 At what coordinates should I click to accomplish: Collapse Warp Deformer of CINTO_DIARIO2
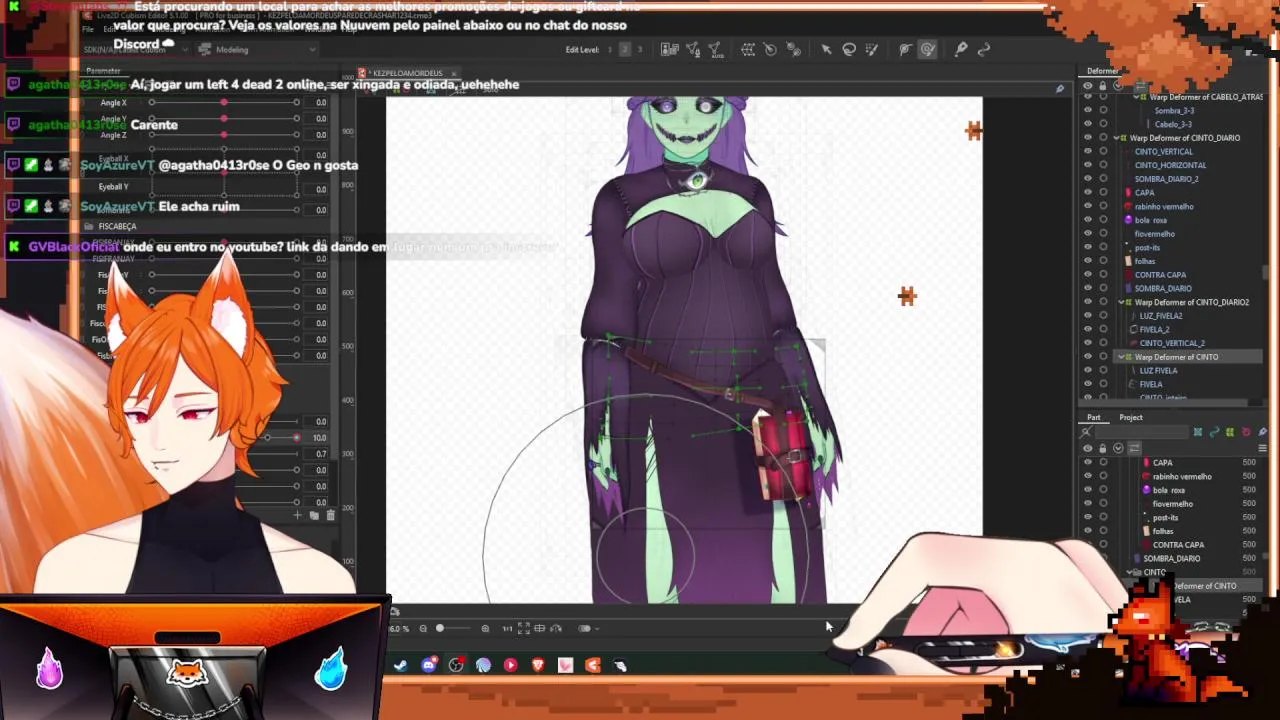pos(1122,302)
